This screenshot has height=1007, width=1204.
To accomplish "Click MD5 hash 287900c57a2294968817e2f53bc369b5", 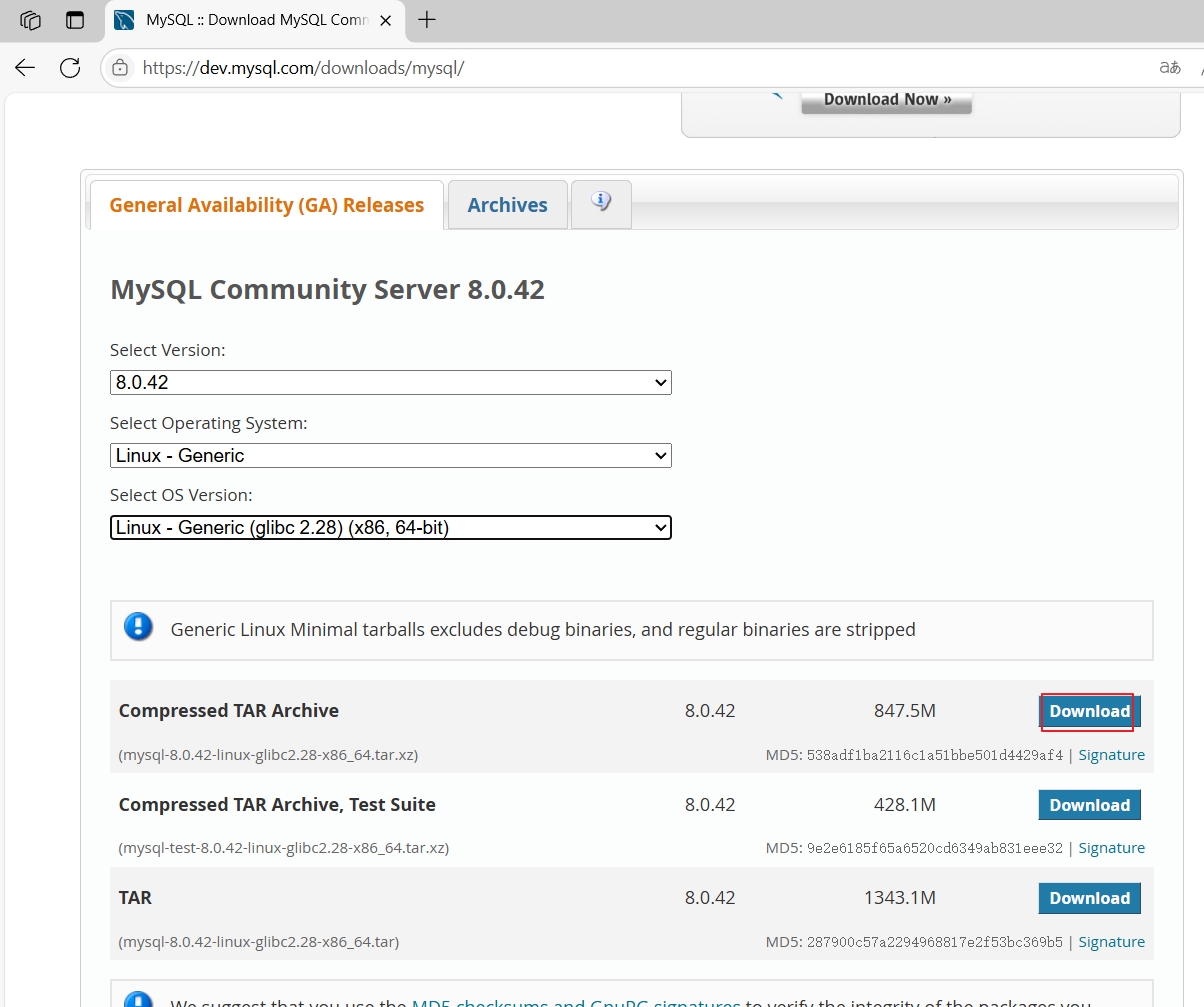I will click(x=935, y=942).
